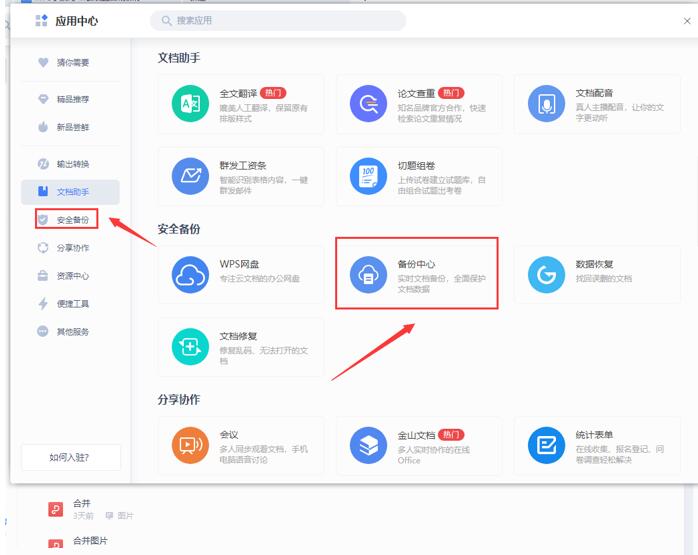The image size is (698, 555).
Task: Select the 文档助手 sidebar item
Action: (x=70, y=192)
